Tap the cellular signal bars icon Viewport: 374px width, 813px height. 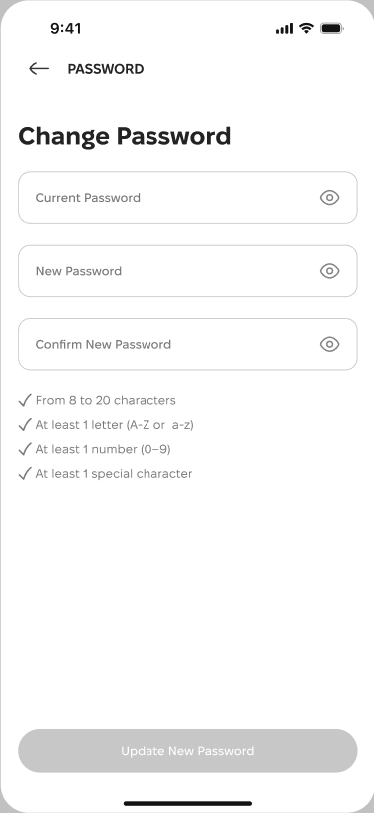pos(284,29)
